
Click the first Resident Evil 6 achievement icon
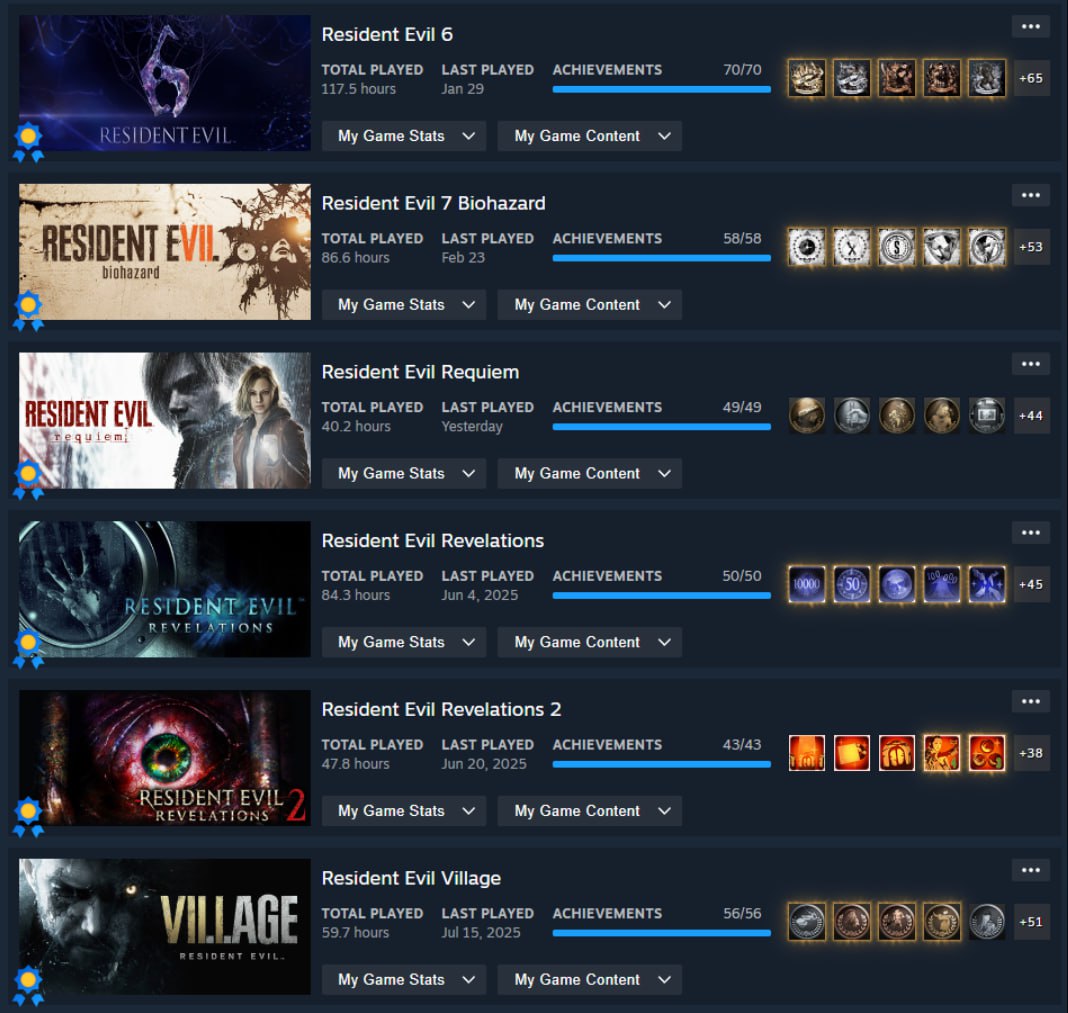806,78
